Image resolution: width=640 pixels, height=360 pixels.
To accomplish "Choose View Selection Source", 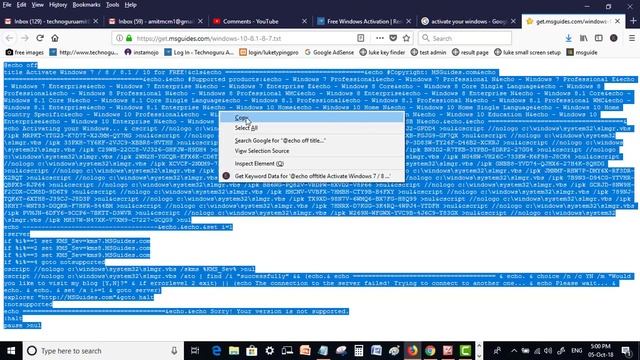I will (x=312, y=151).
